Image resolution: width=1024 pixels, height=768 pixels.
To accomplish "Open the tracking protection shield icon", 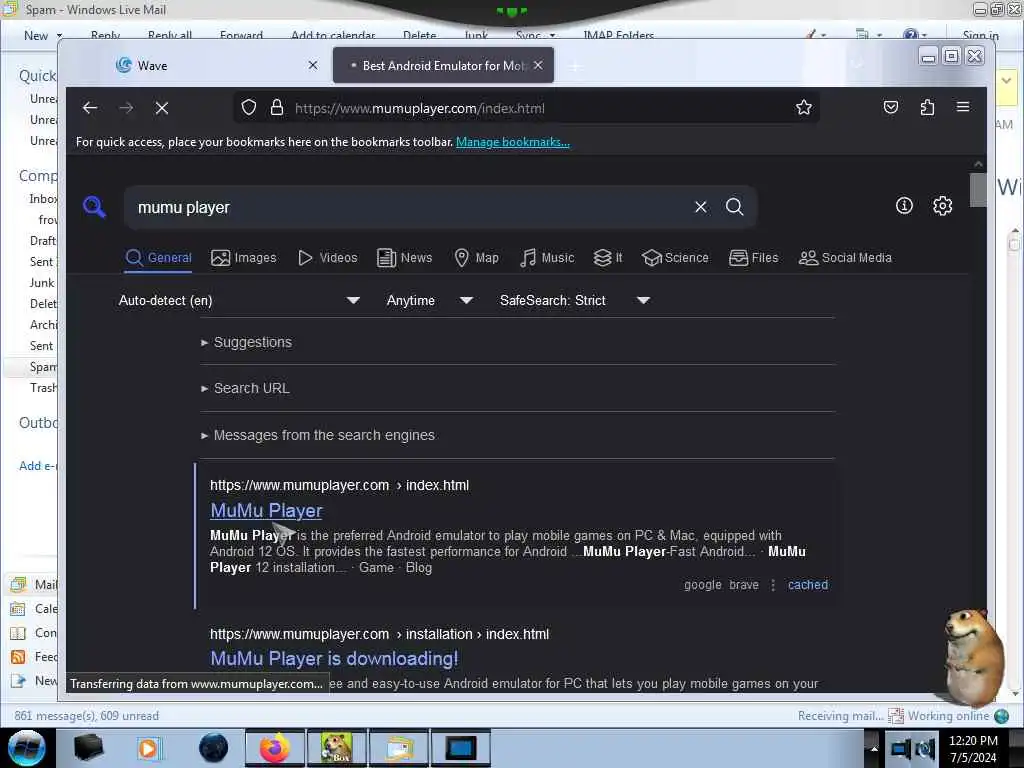I will tap(249, 108).
